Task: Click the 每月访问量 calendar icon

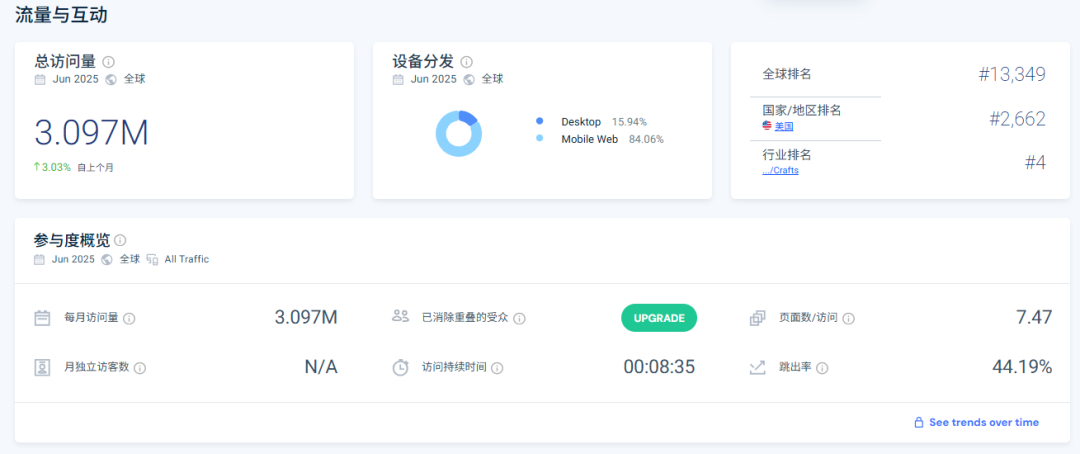Action: click(x=42, y=318)
